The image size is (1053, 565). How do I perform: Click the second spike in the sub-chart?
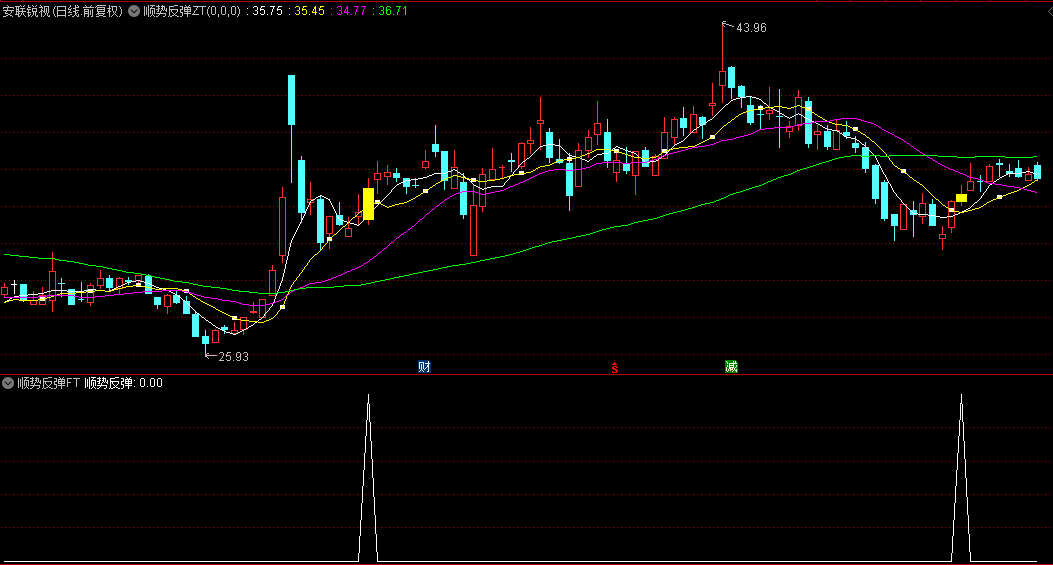click(961, 477)
